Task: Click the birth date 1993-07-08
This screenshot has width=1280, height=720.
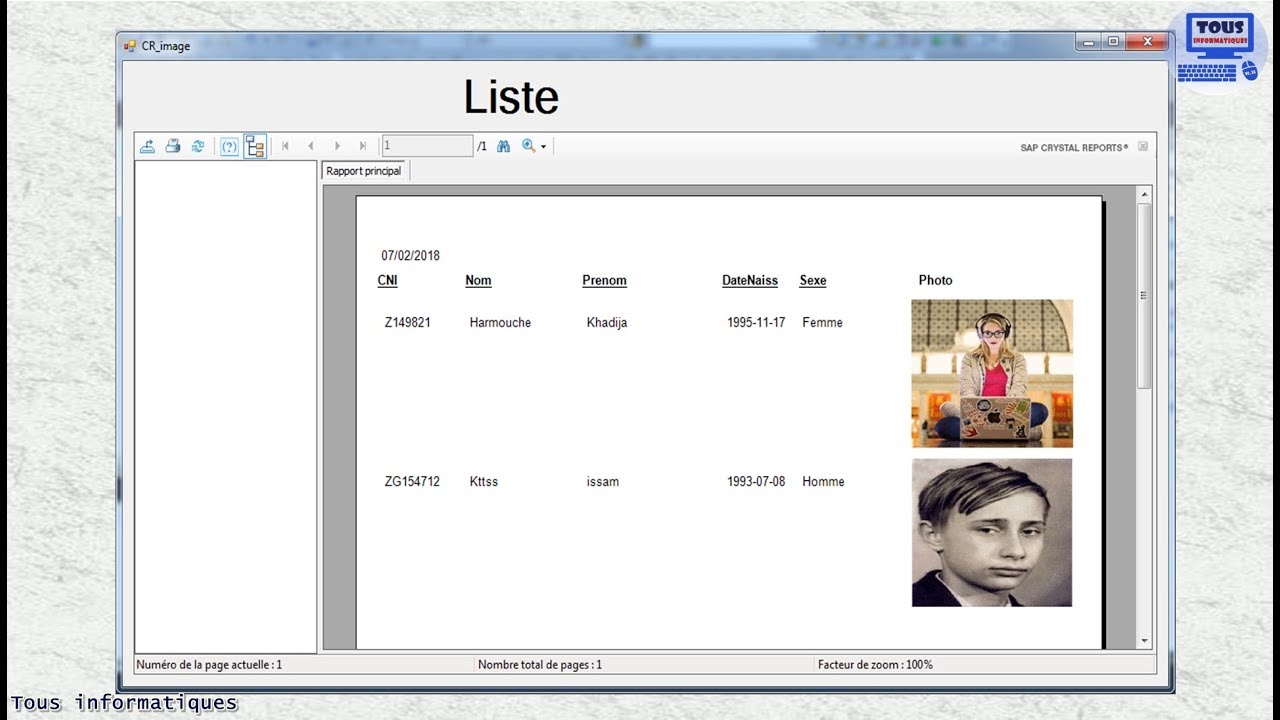Action: coord(756,481)
